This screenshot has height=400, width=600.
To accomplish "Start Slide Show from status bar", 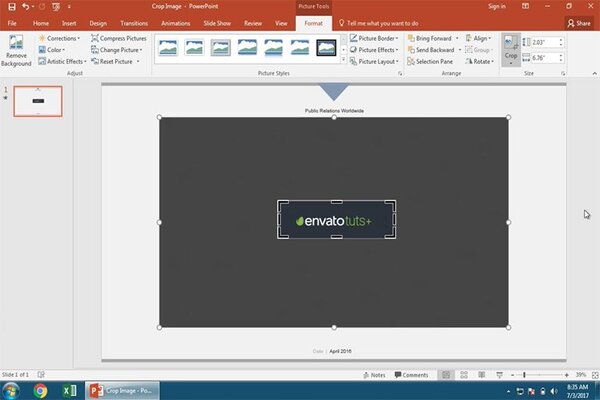I will [x=499, y=375].
